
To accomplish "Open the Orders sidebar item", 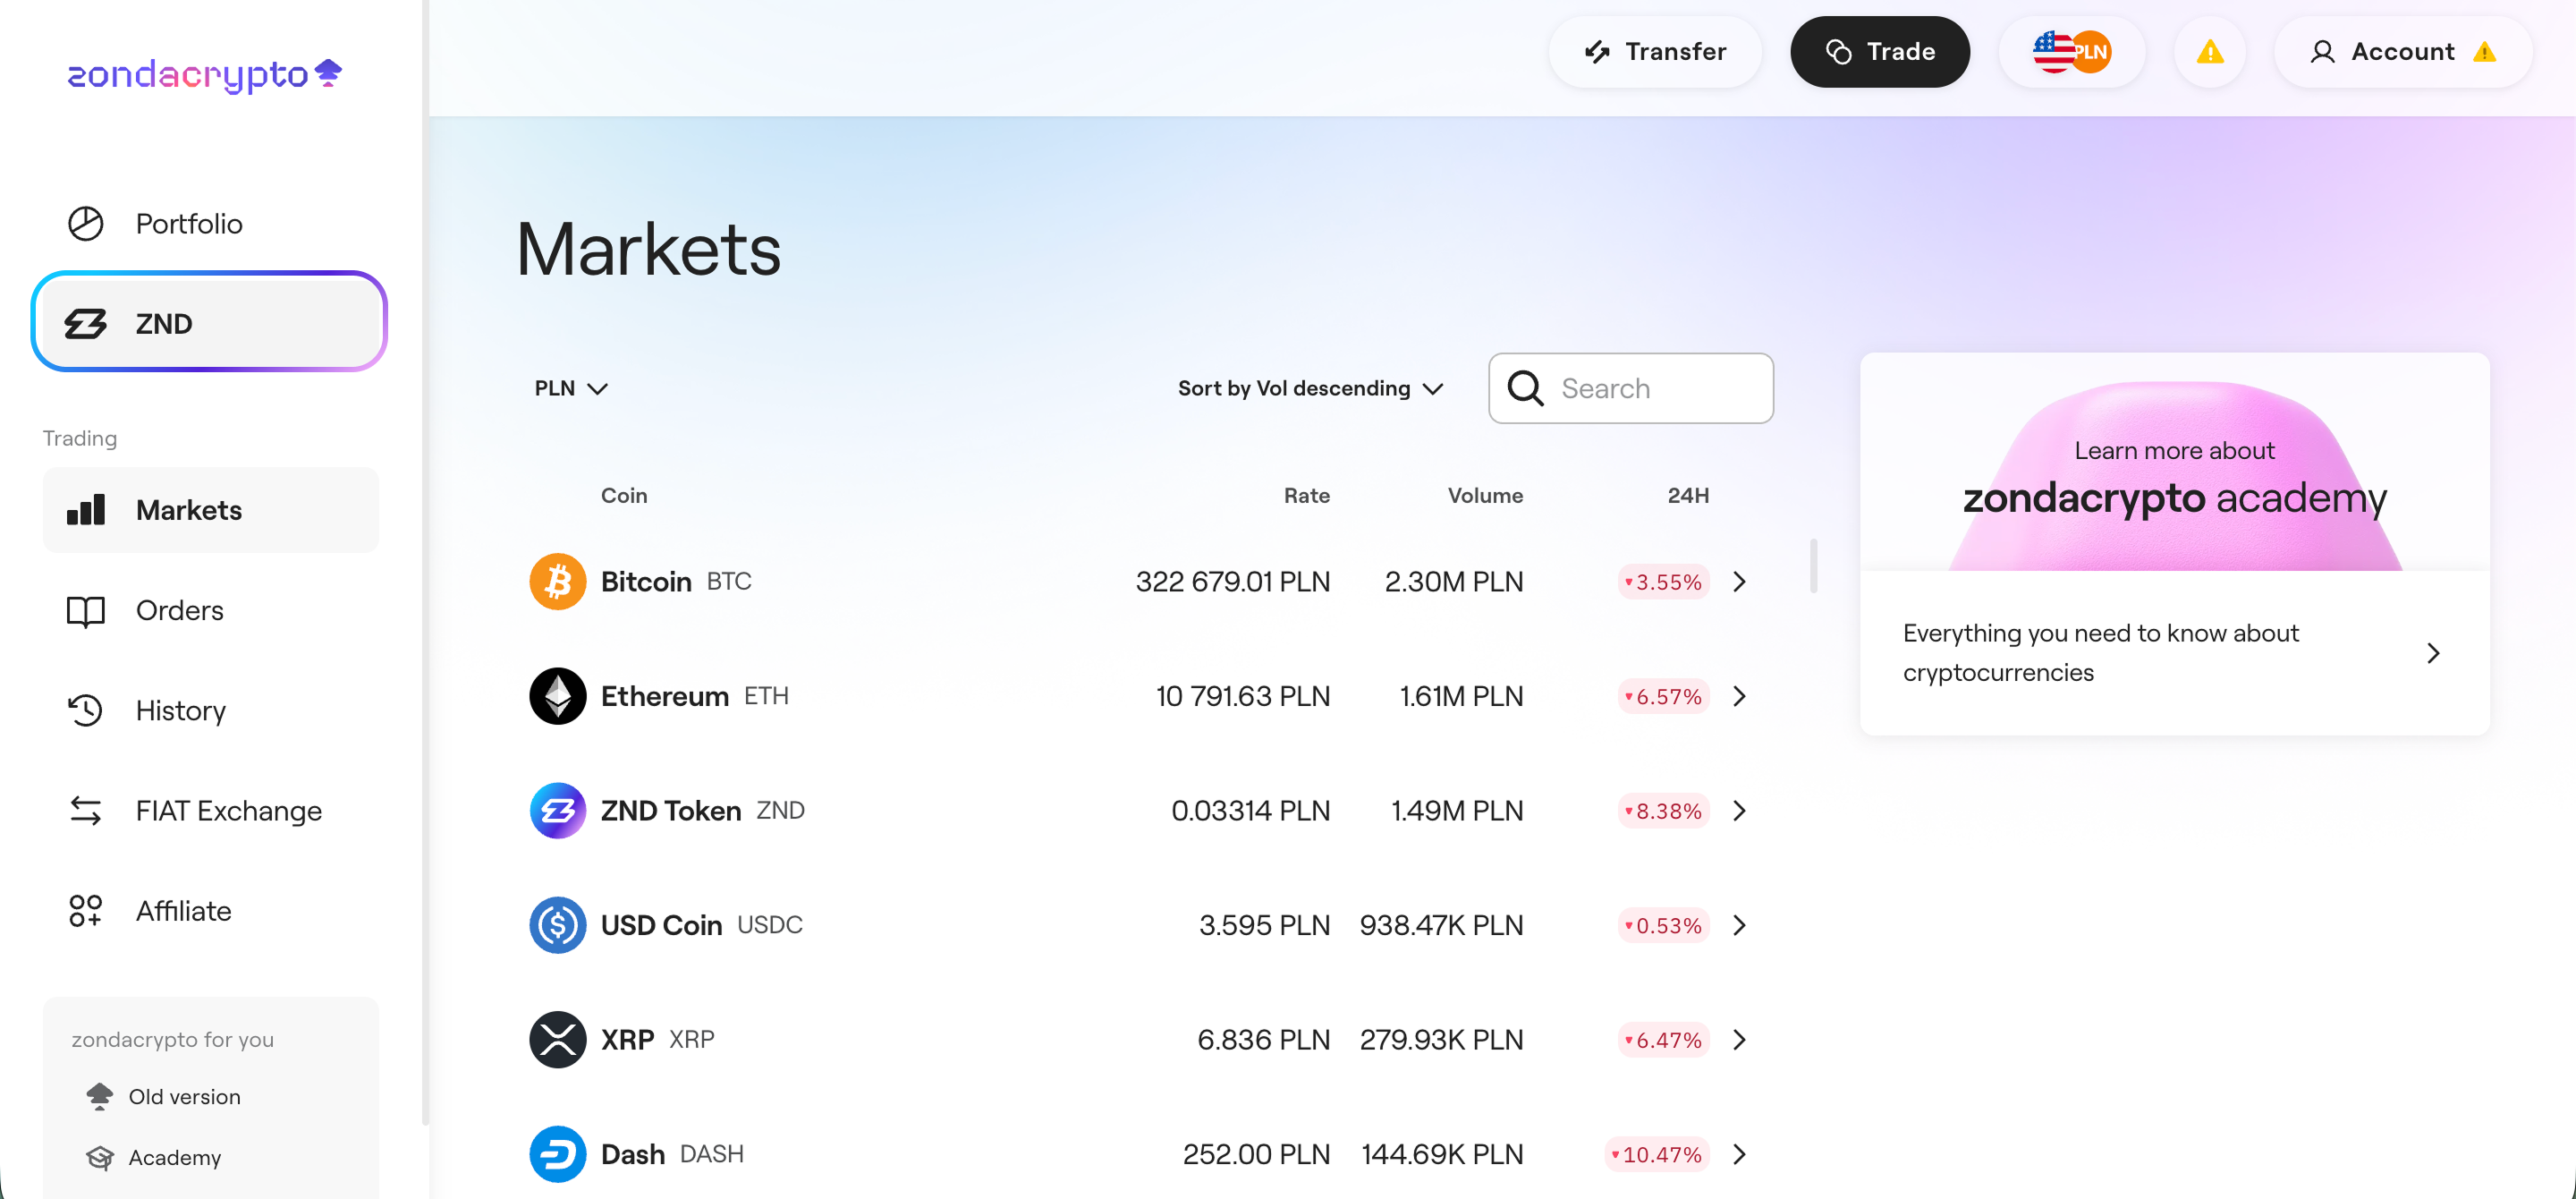I will pyautogui.click(x=179, y=610).
